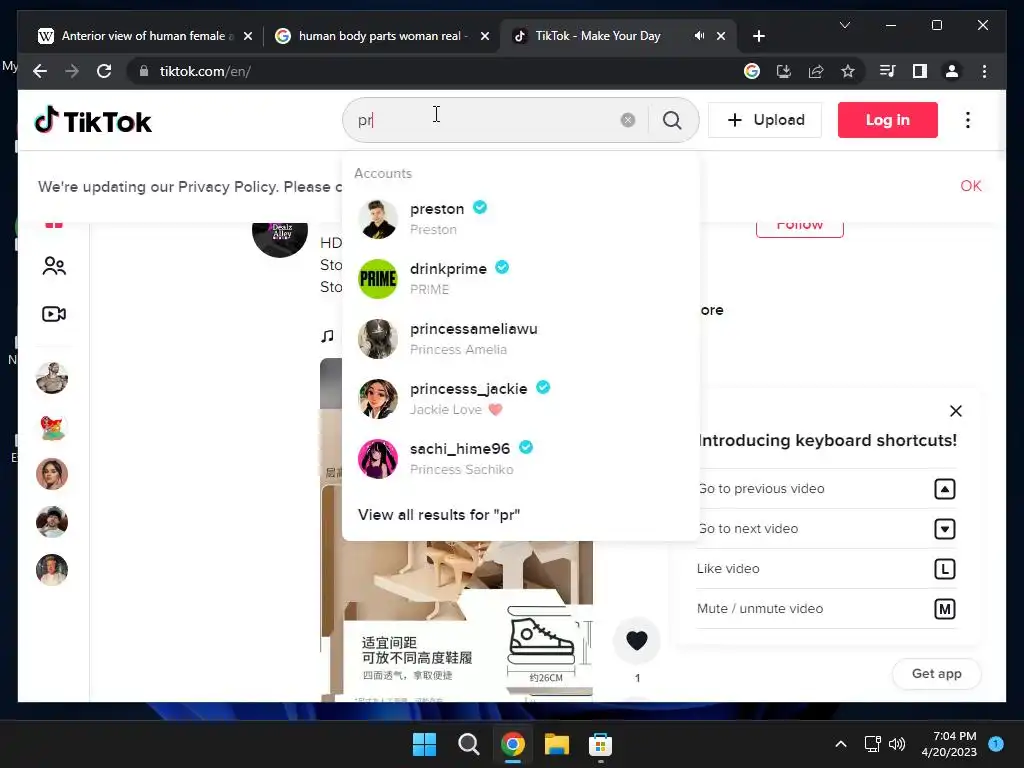Switch to the human body parts woman real tab
This screenshot has height=768, width=1024.
pos(380,36)
